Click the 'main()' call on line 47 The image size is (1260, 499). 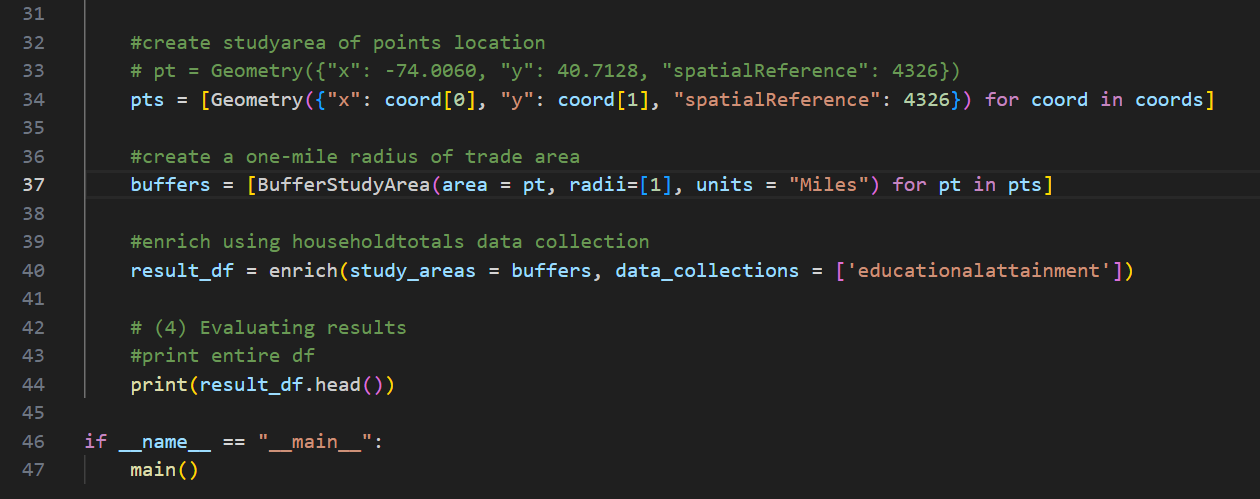pyautogui.click(x=165, y=470)
